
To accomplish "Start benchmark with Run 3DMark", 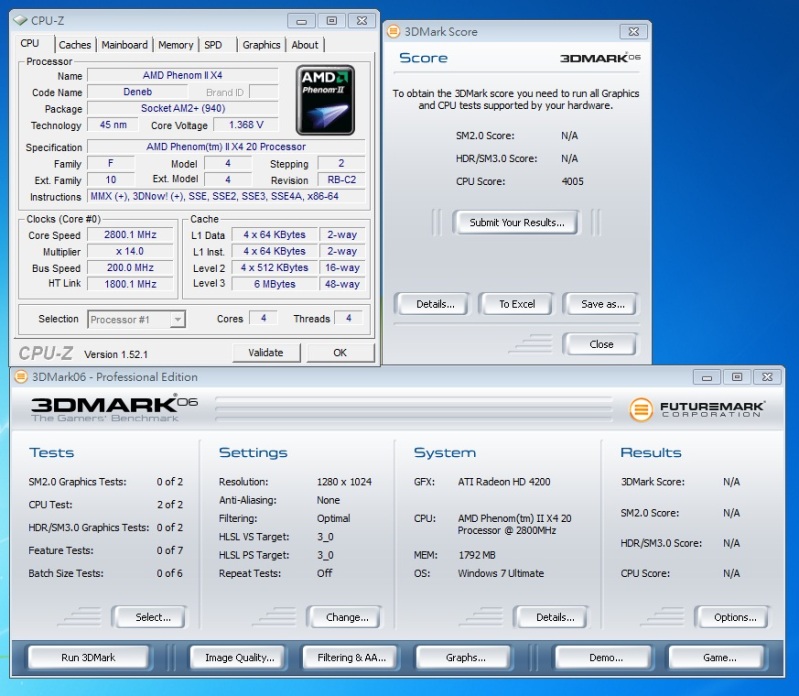I will [88, 657].
